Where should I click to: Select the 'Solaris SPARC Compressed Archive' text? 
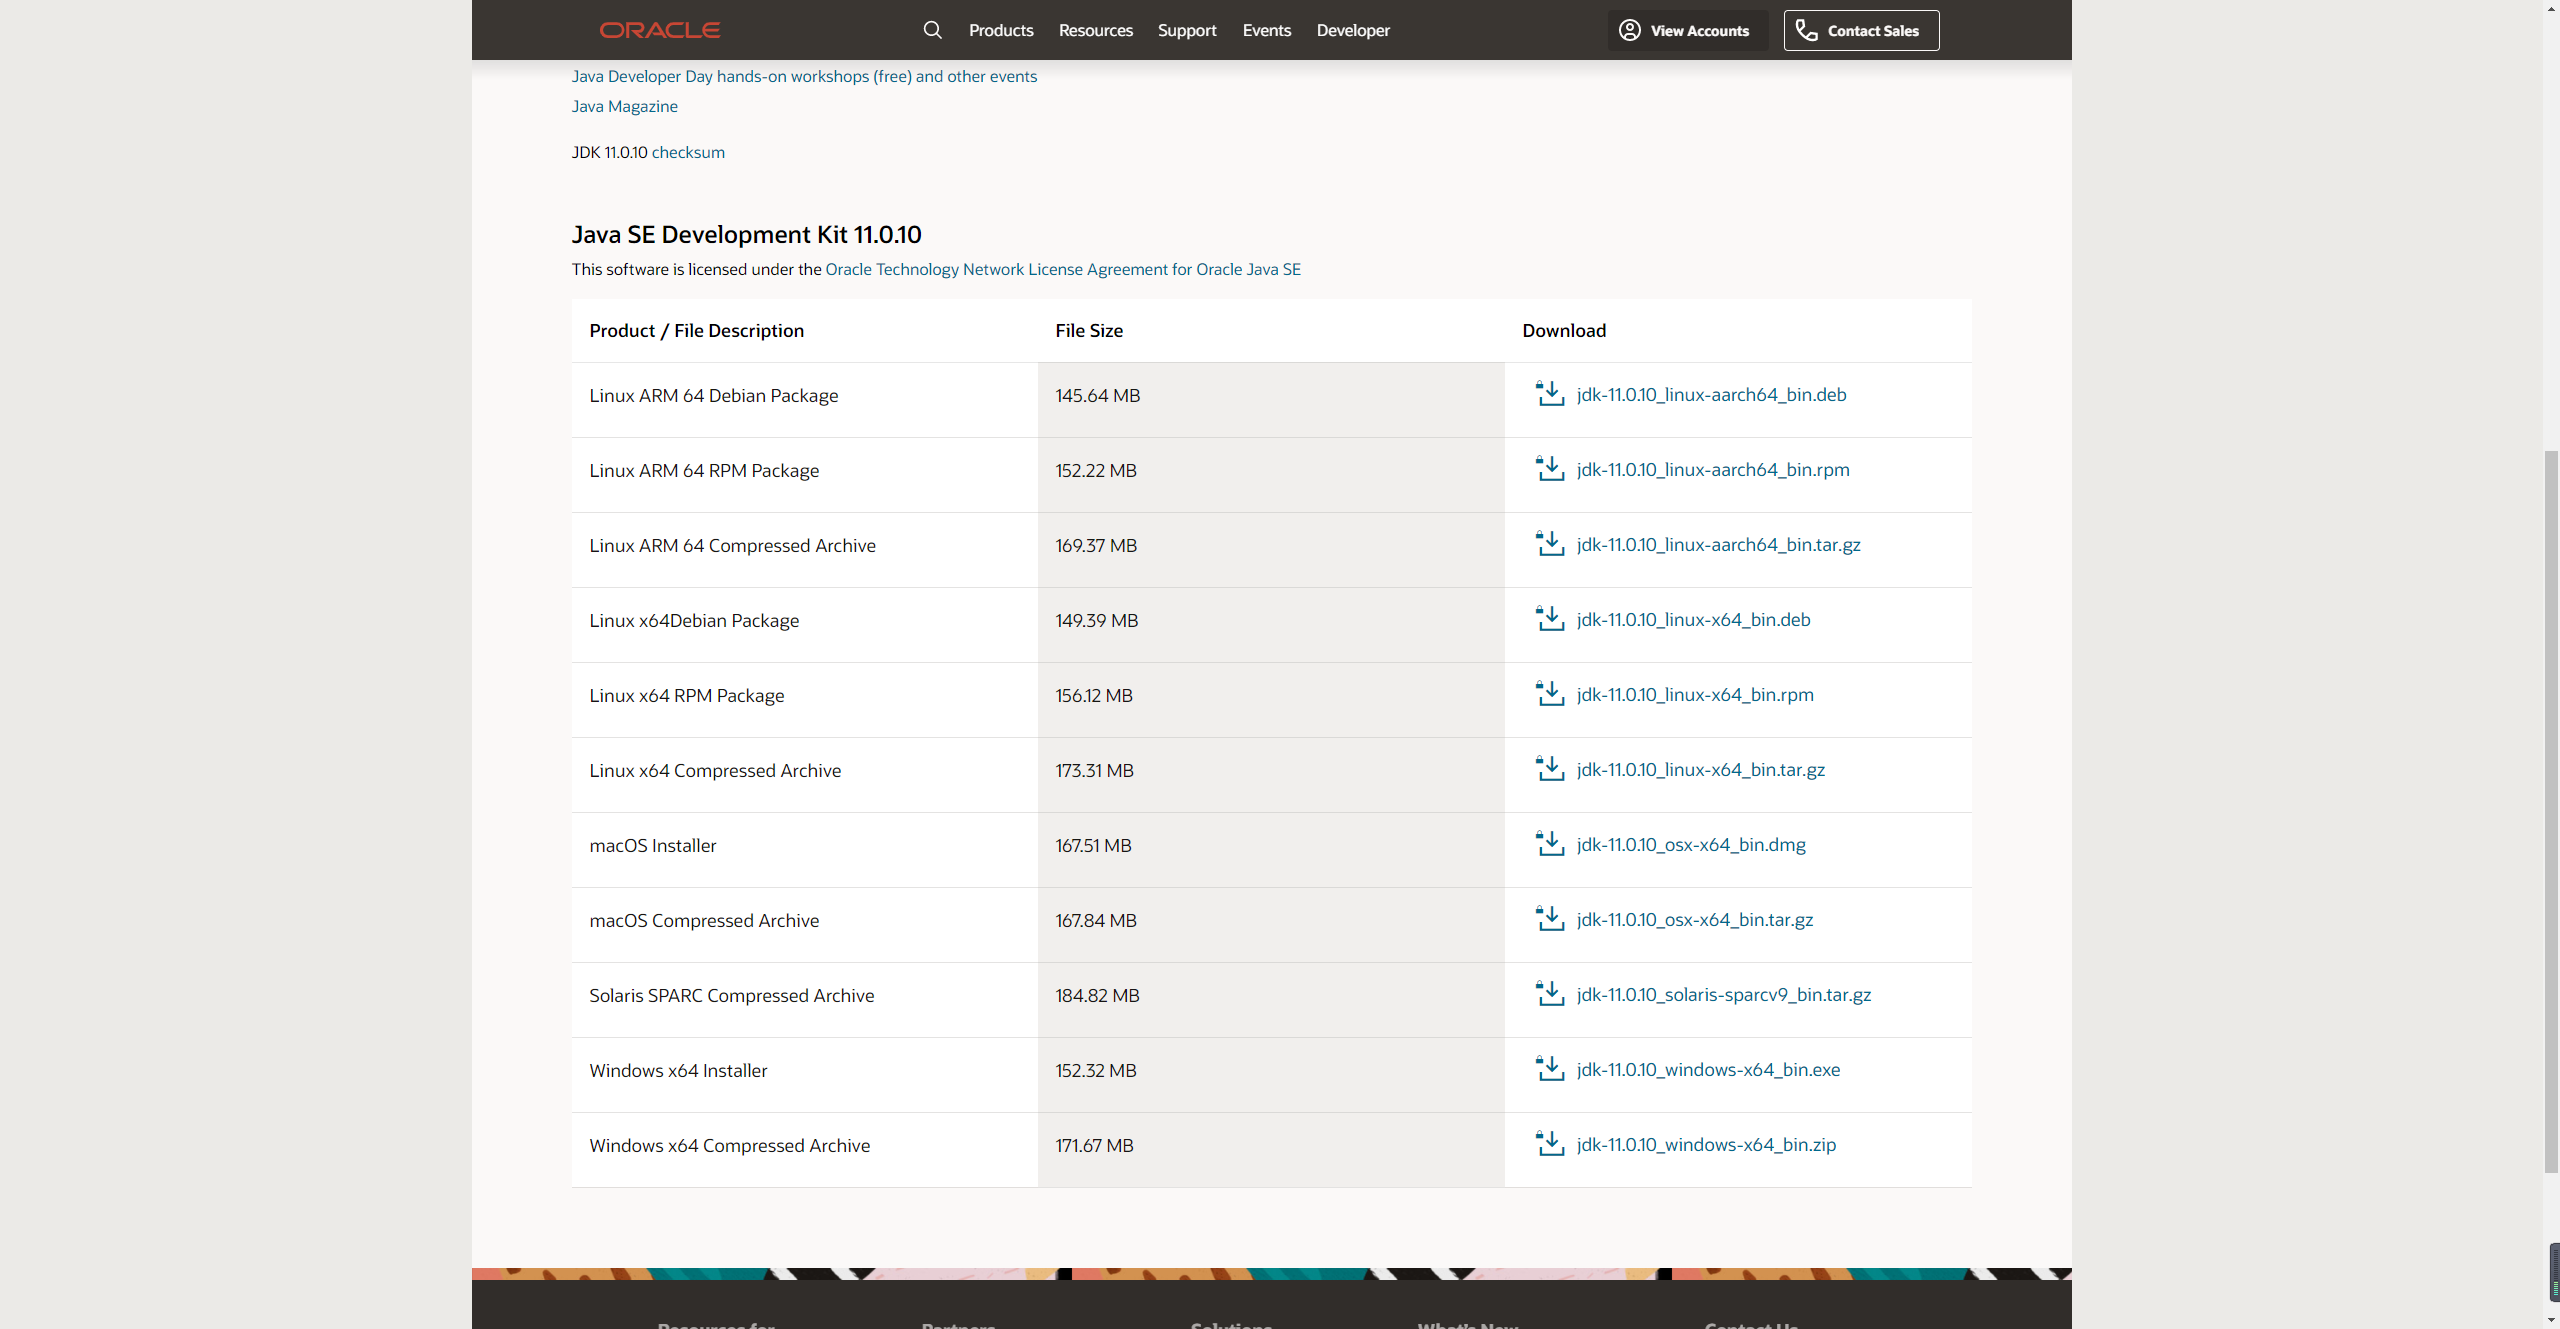click(732, 995)
